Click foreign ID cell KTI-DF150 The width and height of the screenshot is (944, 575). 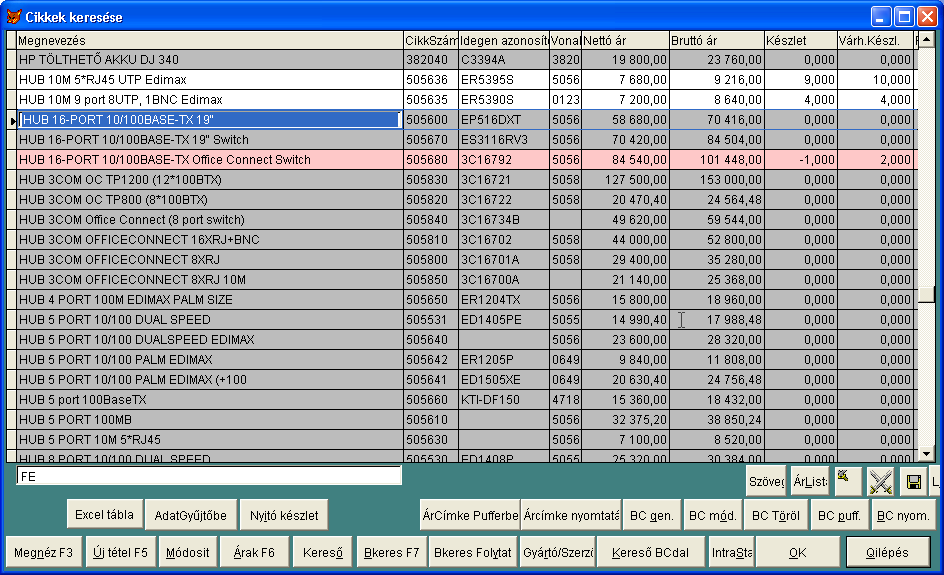click(504, 400)
